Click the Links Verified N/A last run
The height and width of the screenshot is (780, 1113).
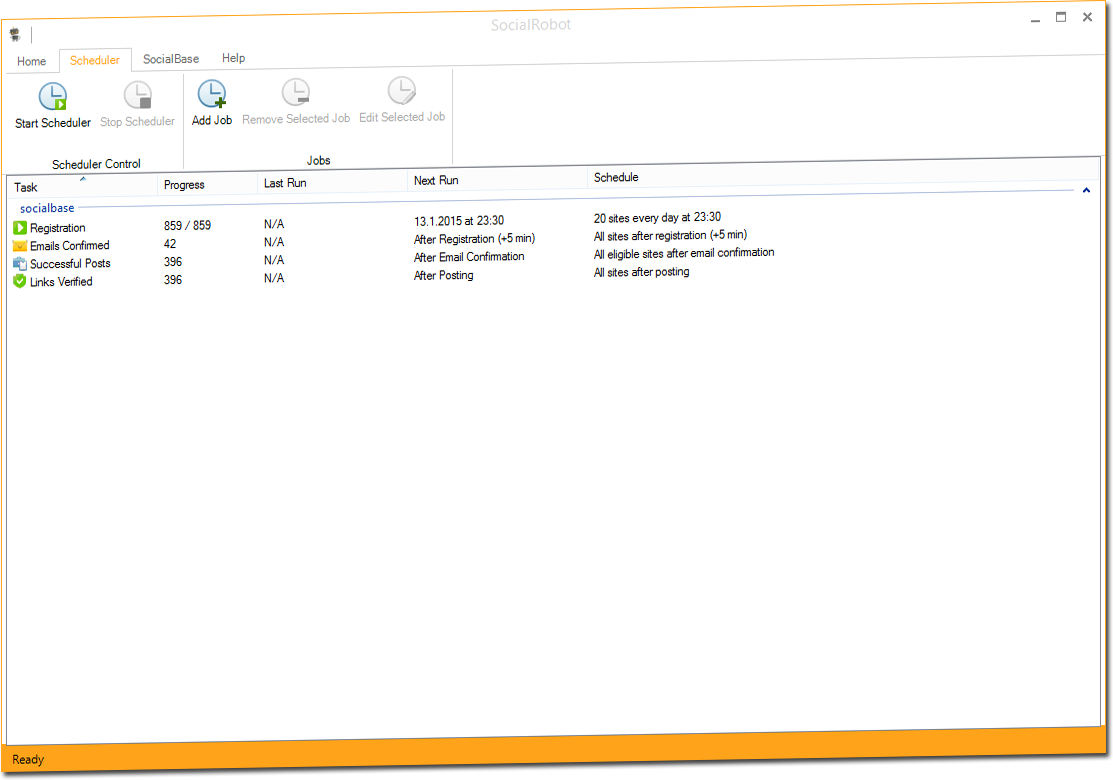click(x=274, y=279)
